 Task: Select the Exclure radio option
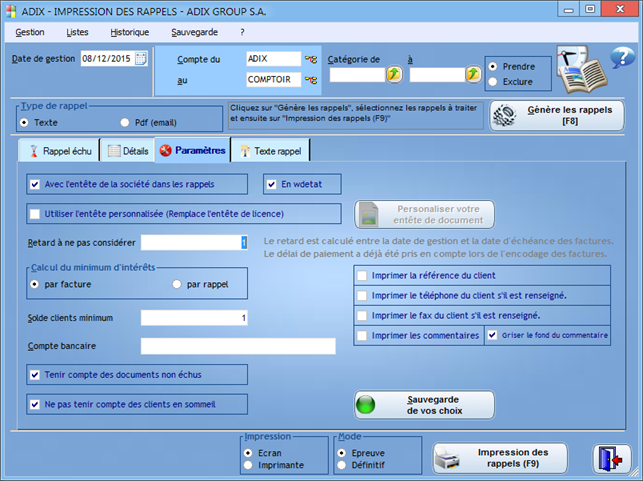[x=493, y=82]
